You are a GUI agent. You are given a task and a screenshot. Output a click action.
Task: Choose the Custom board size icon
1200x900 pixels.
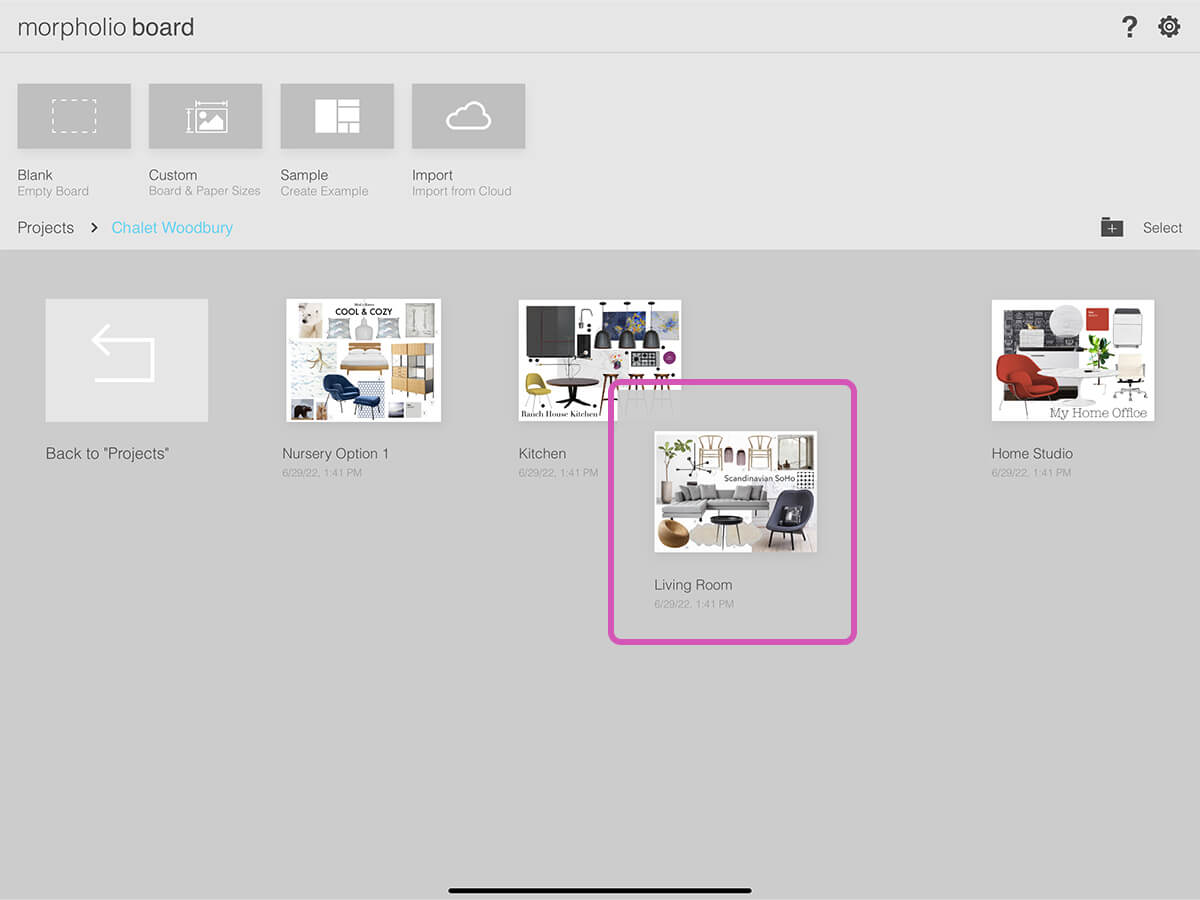coord(205,117)
